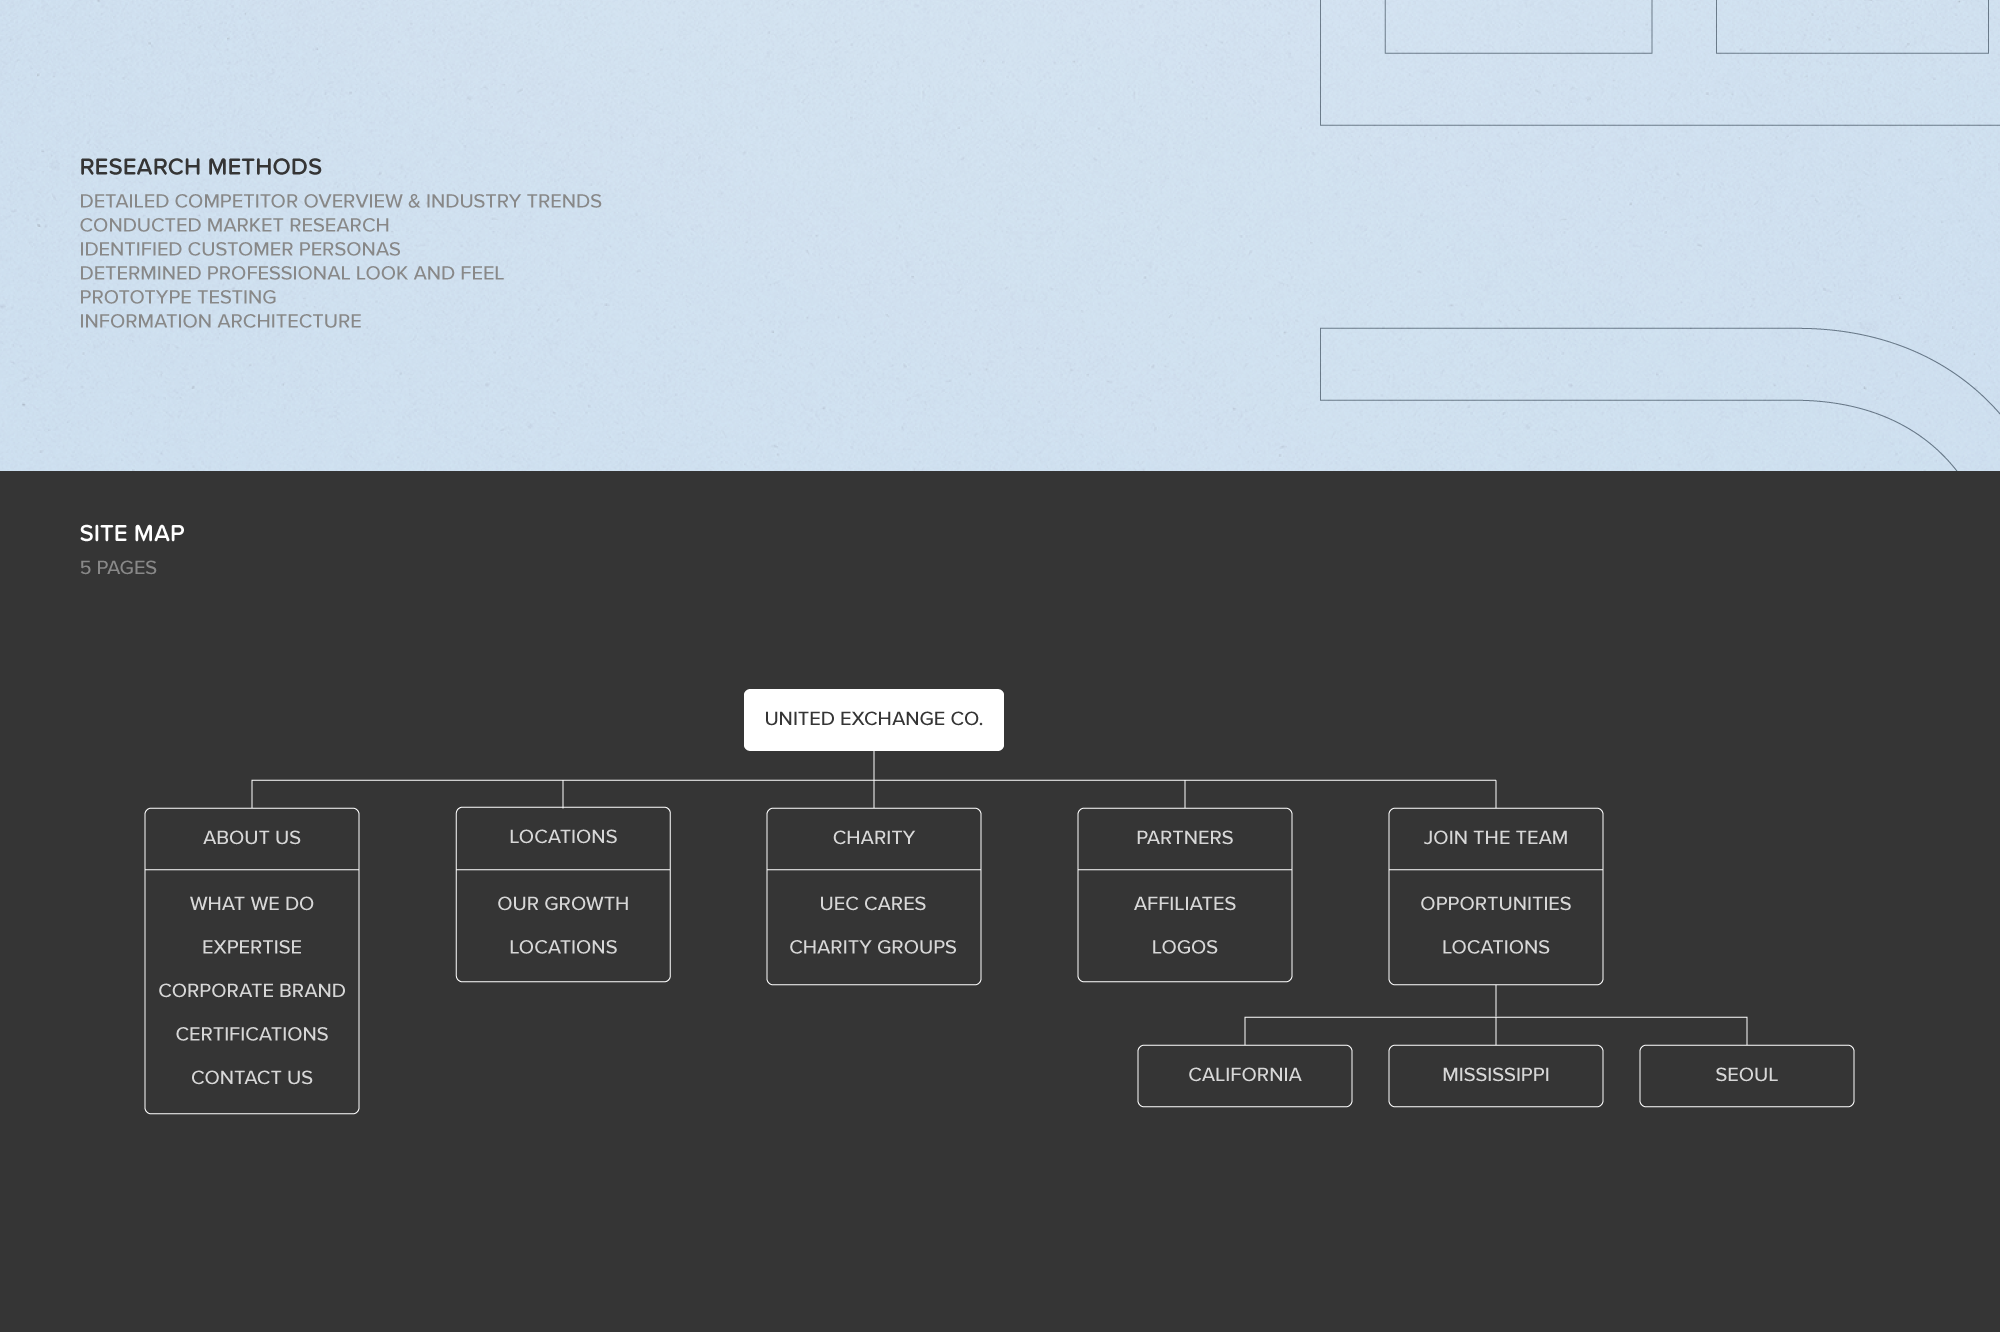
Task: Open the JOIN THE TEAM node
Action: [x=1496, y=837]
